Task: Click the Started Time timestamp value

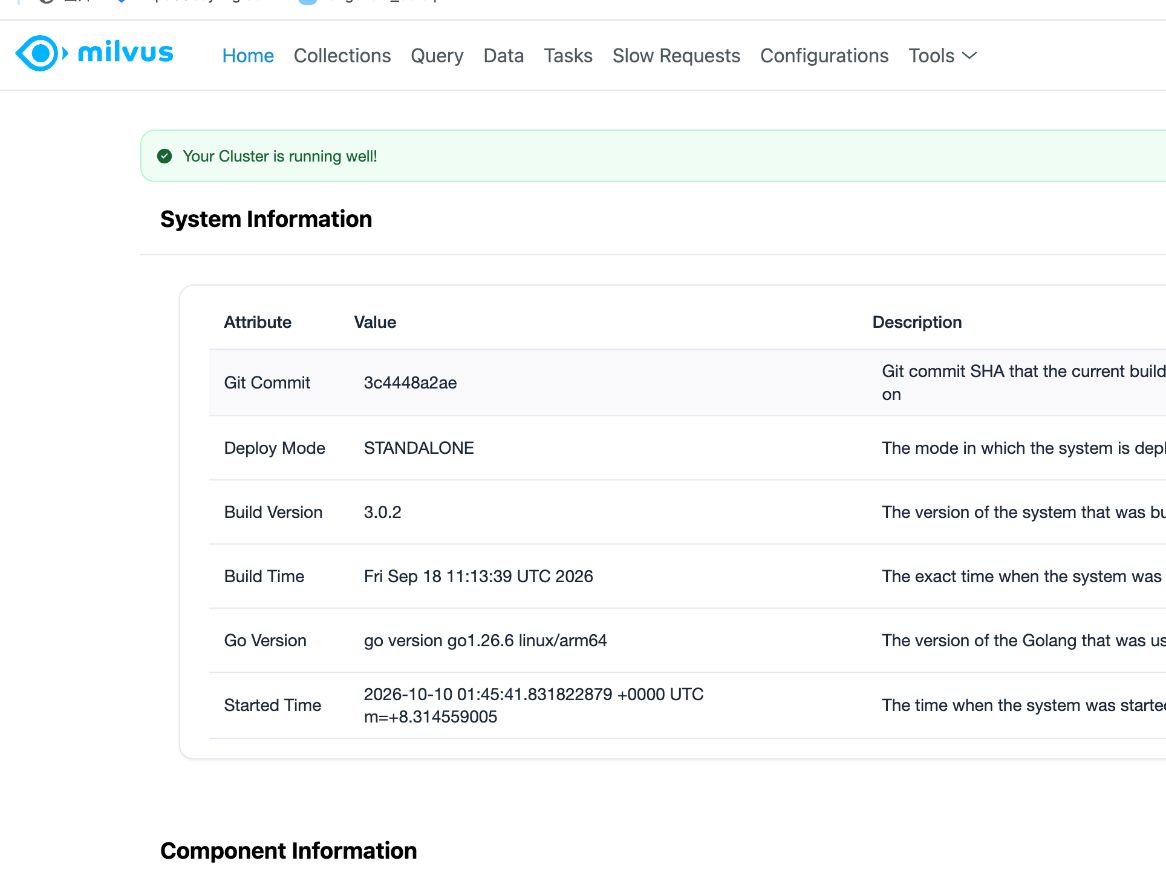Action: (x=533, y=706)
